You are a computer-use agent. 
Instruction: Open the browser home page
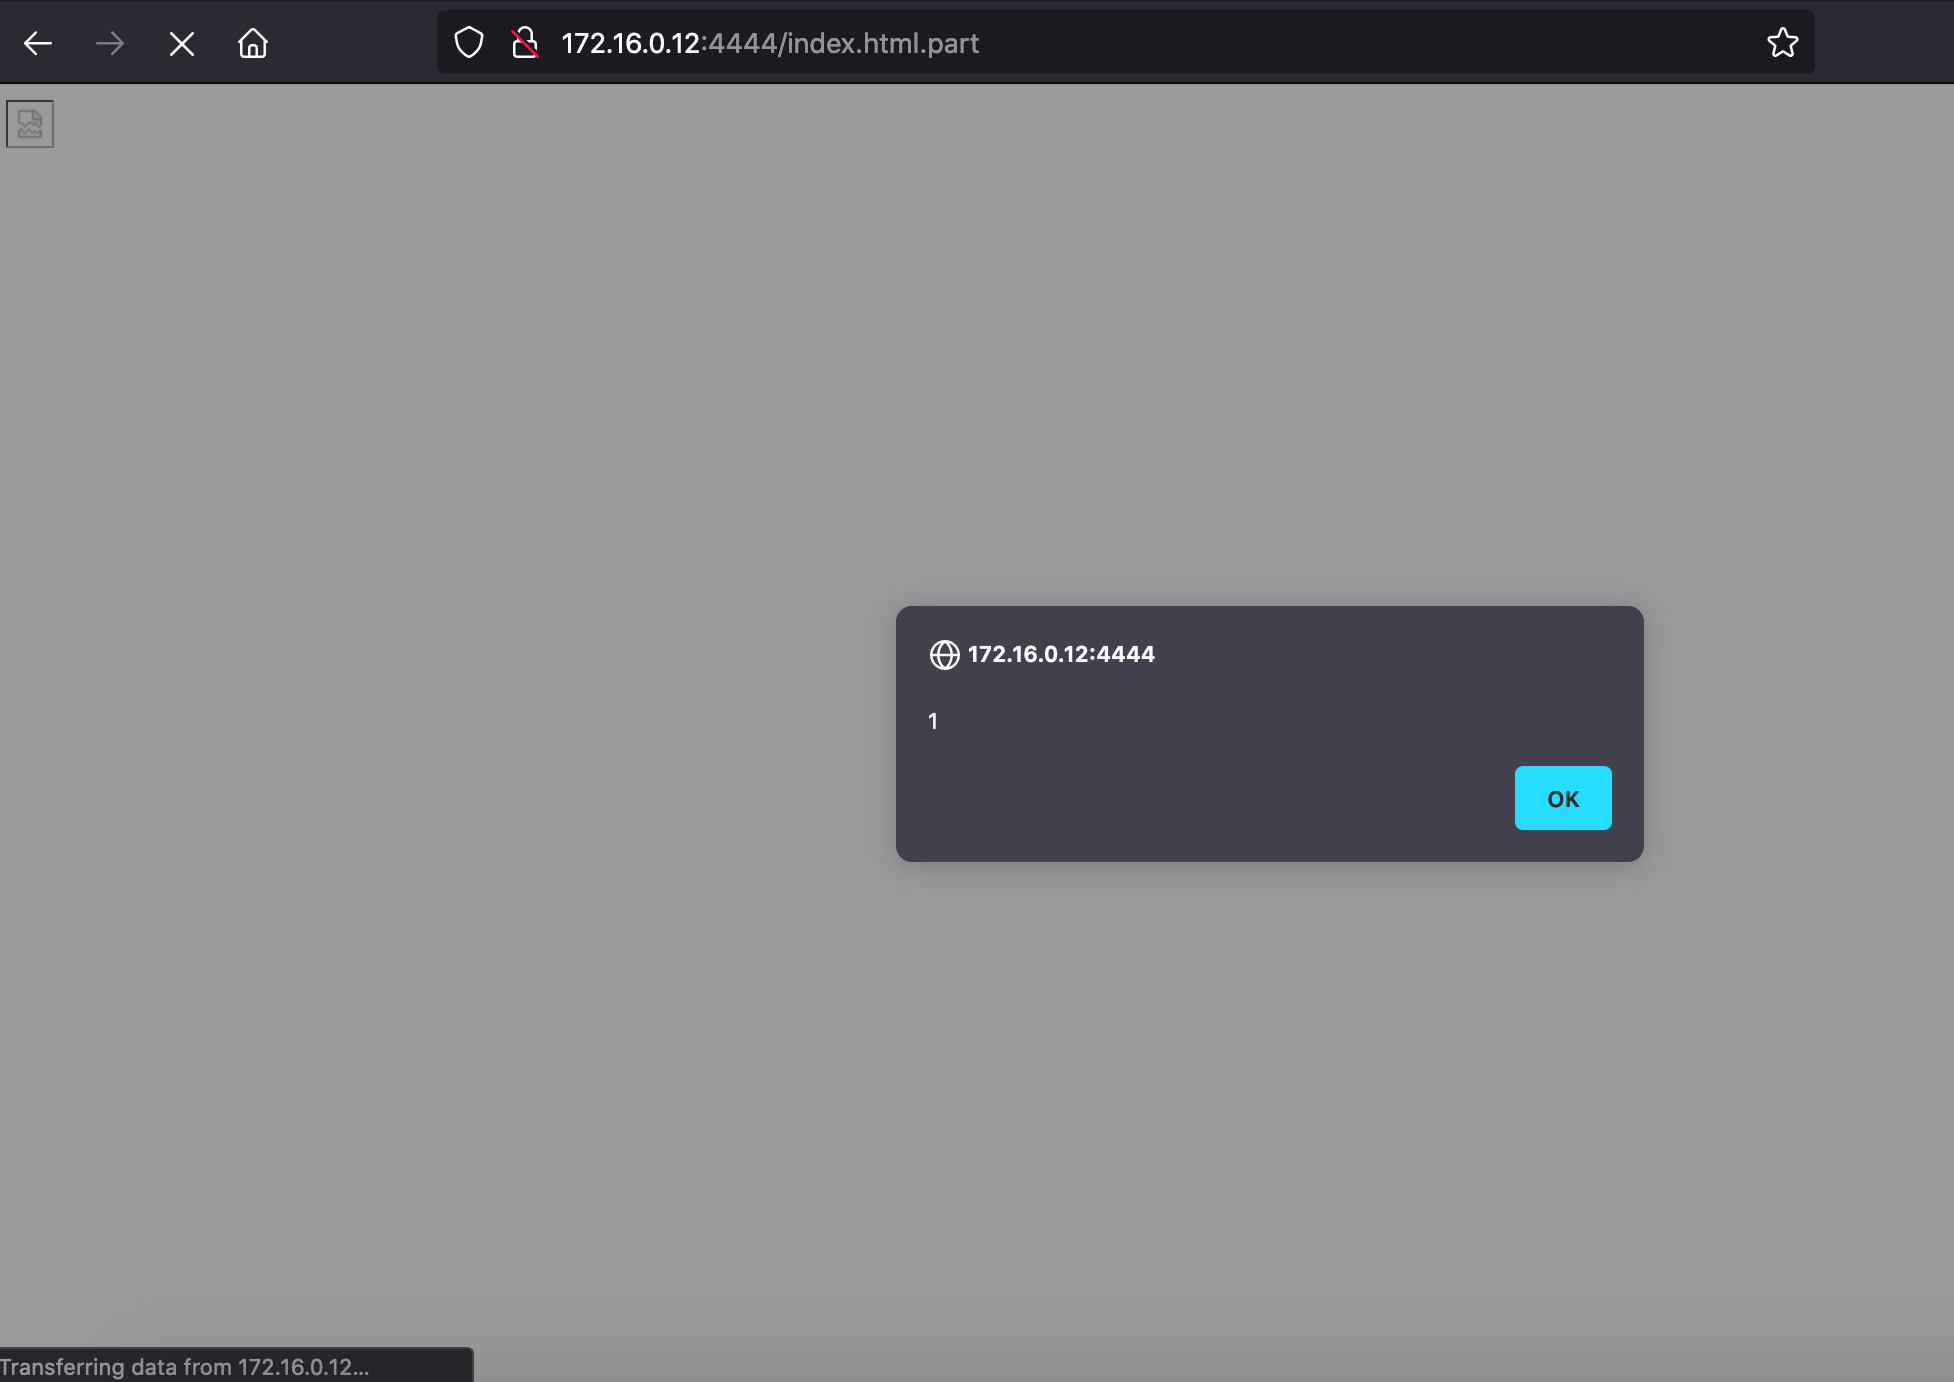[252, 42]
